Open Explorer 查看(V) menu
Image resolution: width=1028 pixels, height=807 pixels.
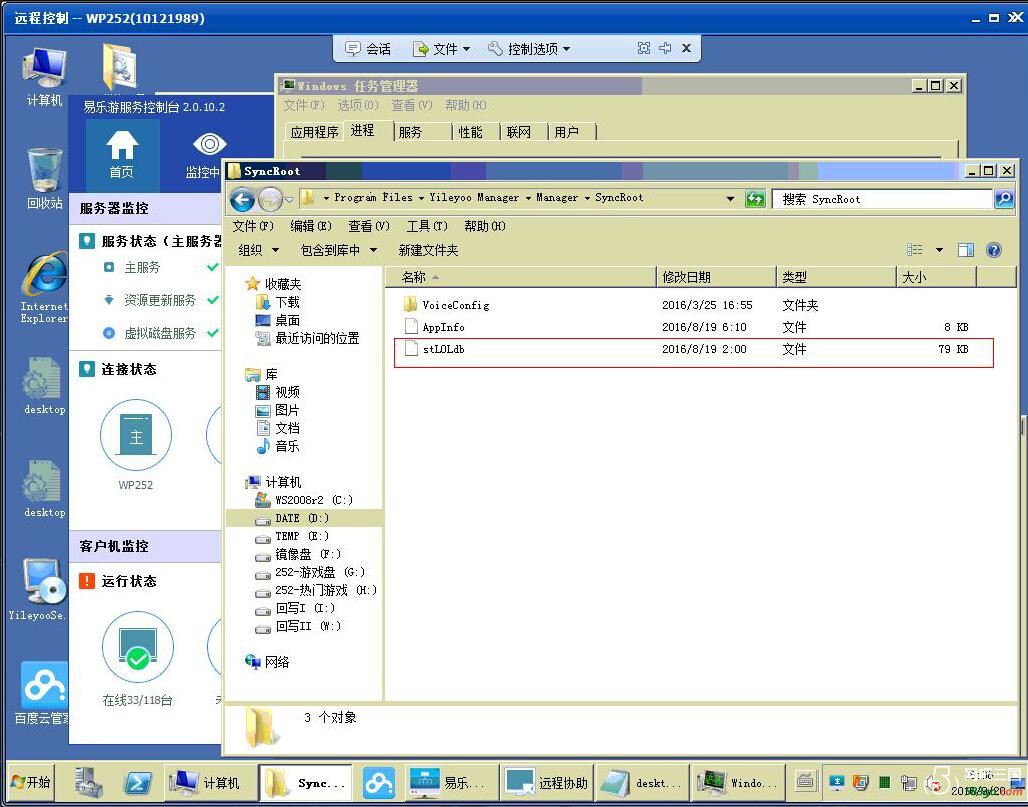tap(368, 226)
